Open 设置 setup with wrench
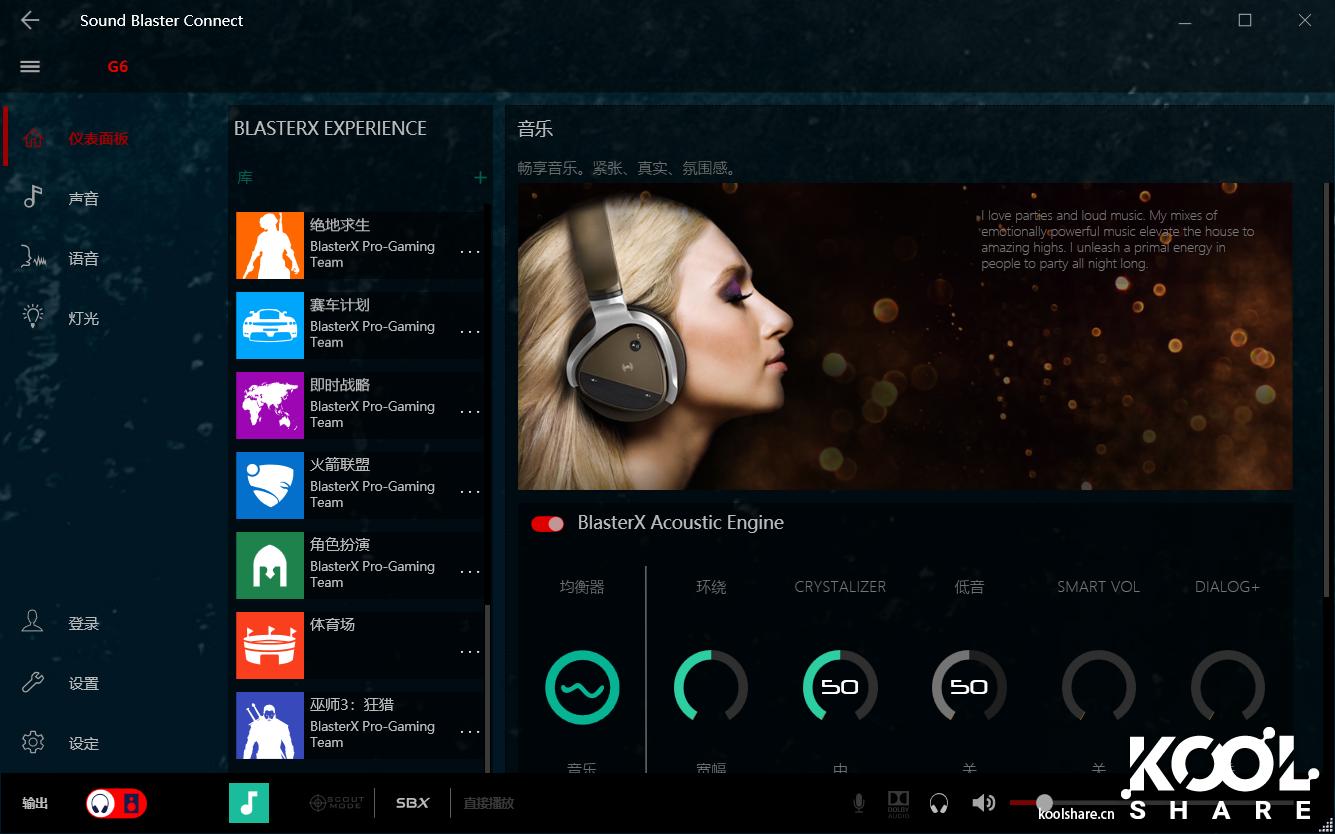1335x834 pixels. [84, 683]
